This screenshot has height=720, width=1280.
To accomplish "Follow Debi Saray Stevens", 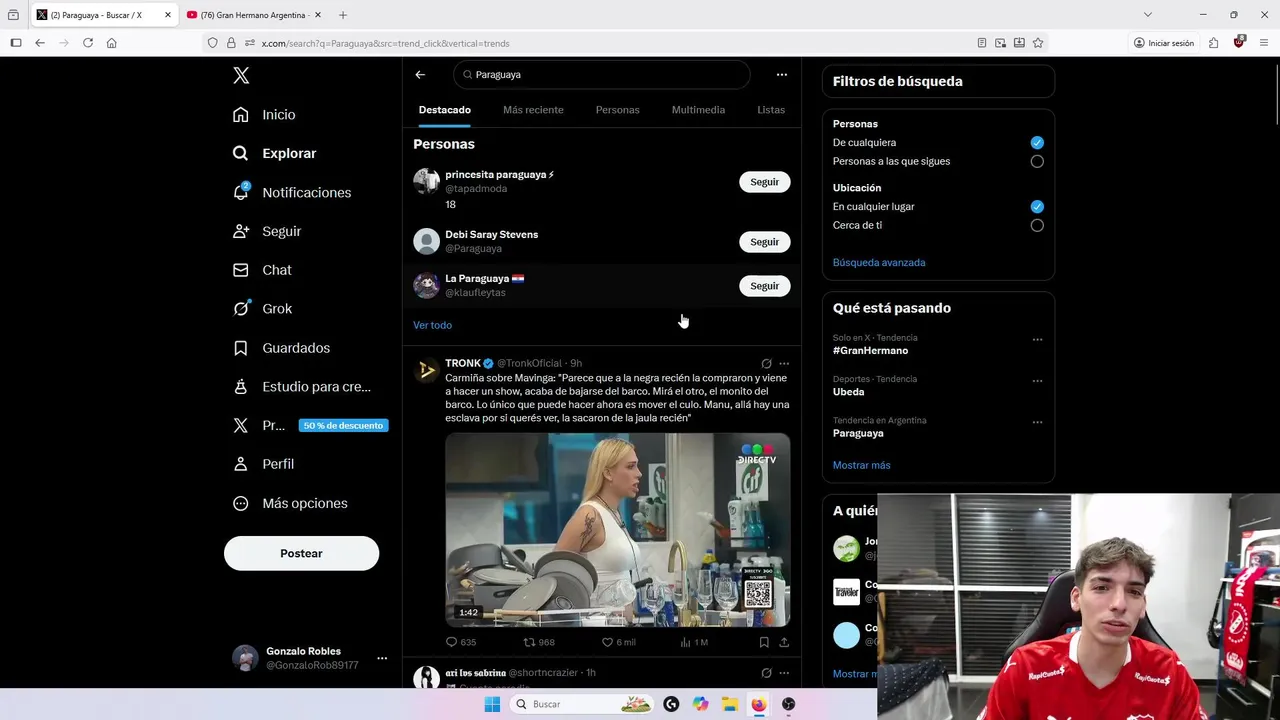I will (765, 242).
